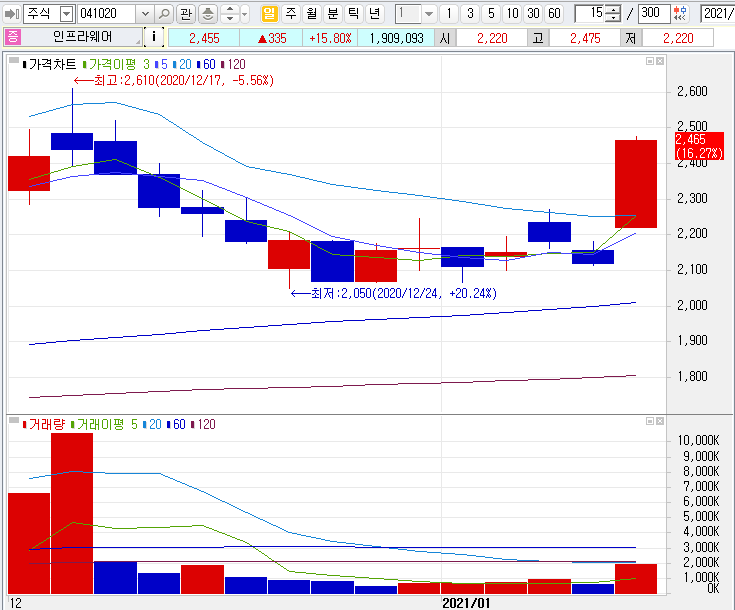Expand the stock code history dropdown

pos(145,14)
